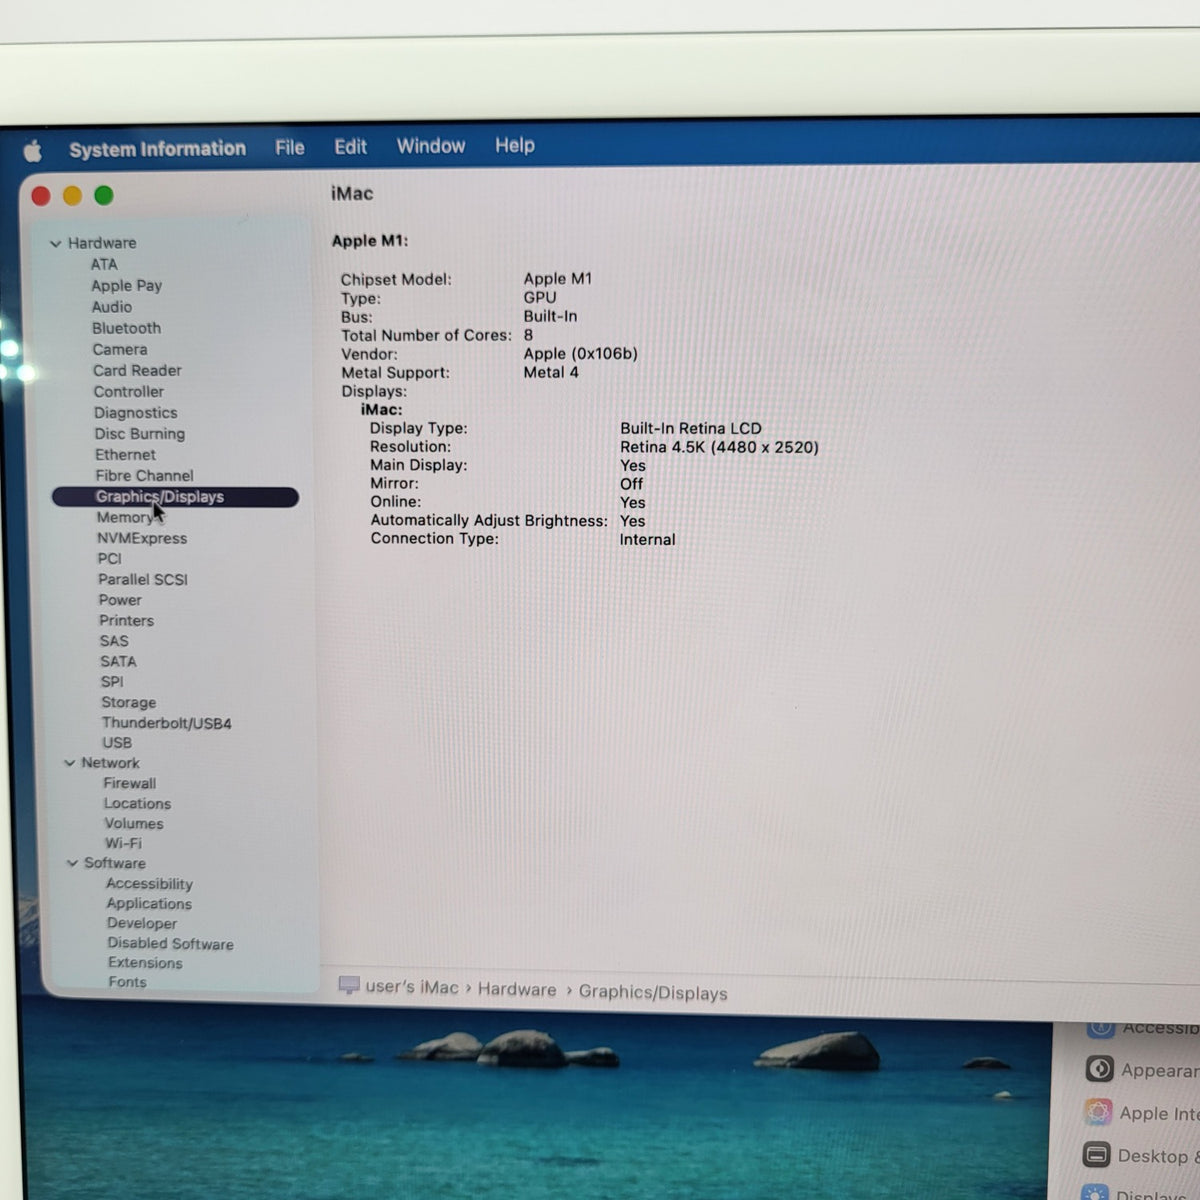This screenshot has width=1200, height=1200.
Task: Select Accessibility under Software
Action: (149, 884)
